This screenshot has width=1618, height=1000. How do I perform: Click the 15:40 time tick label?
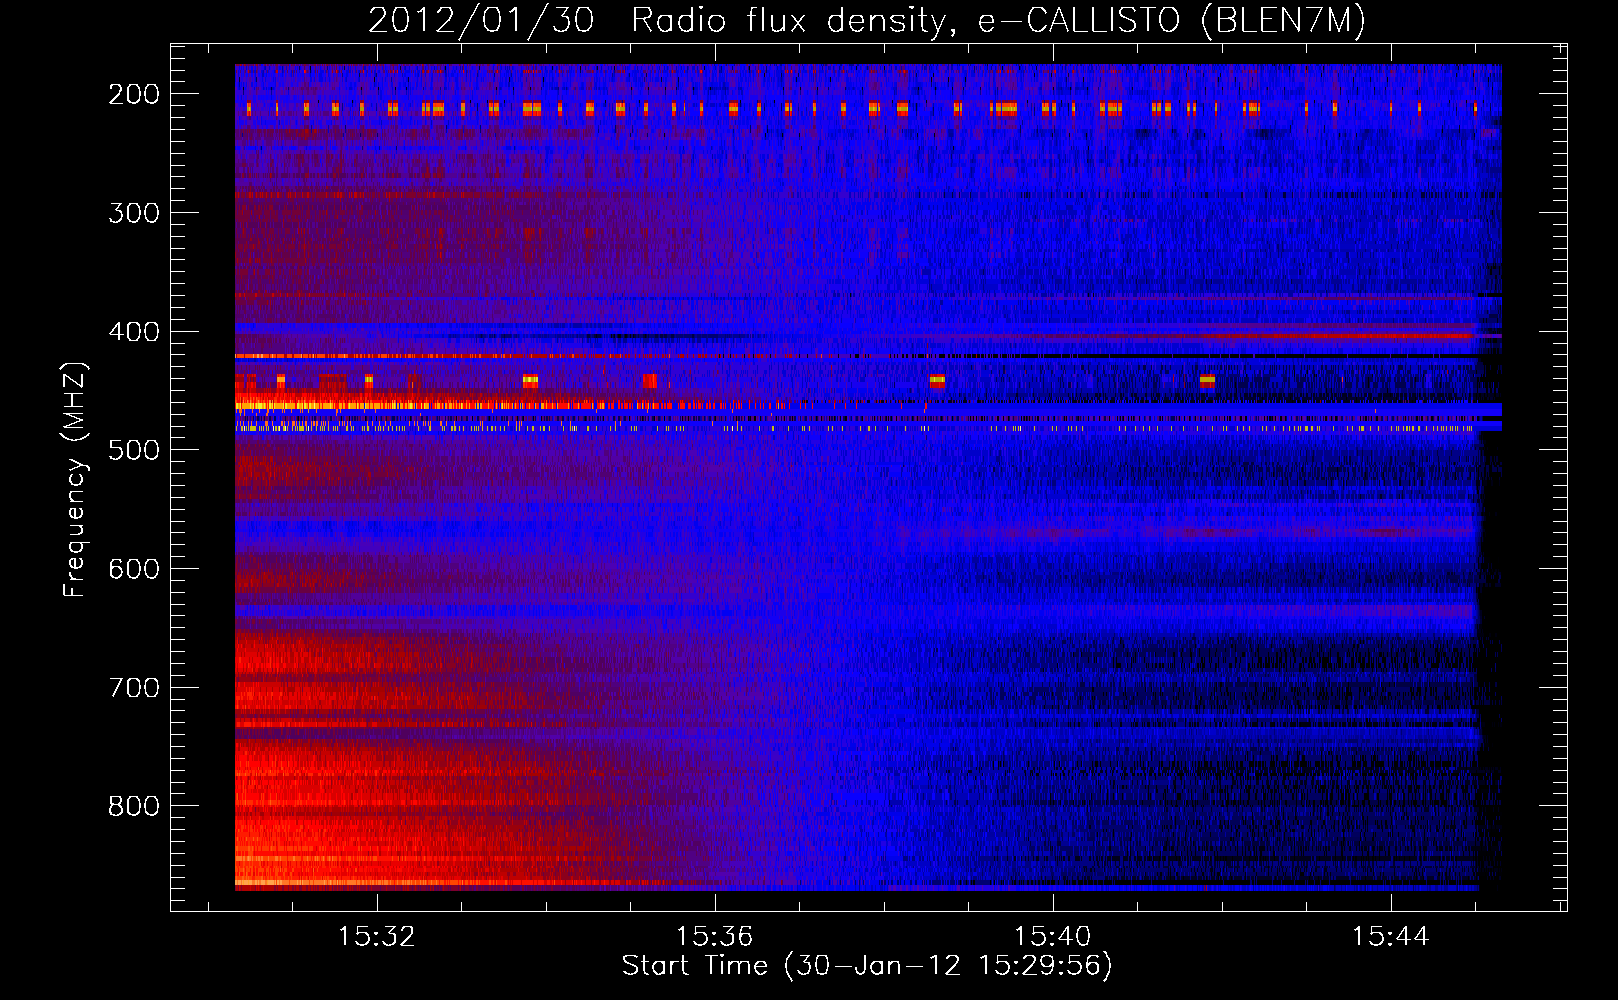[x=1052, y=937]
